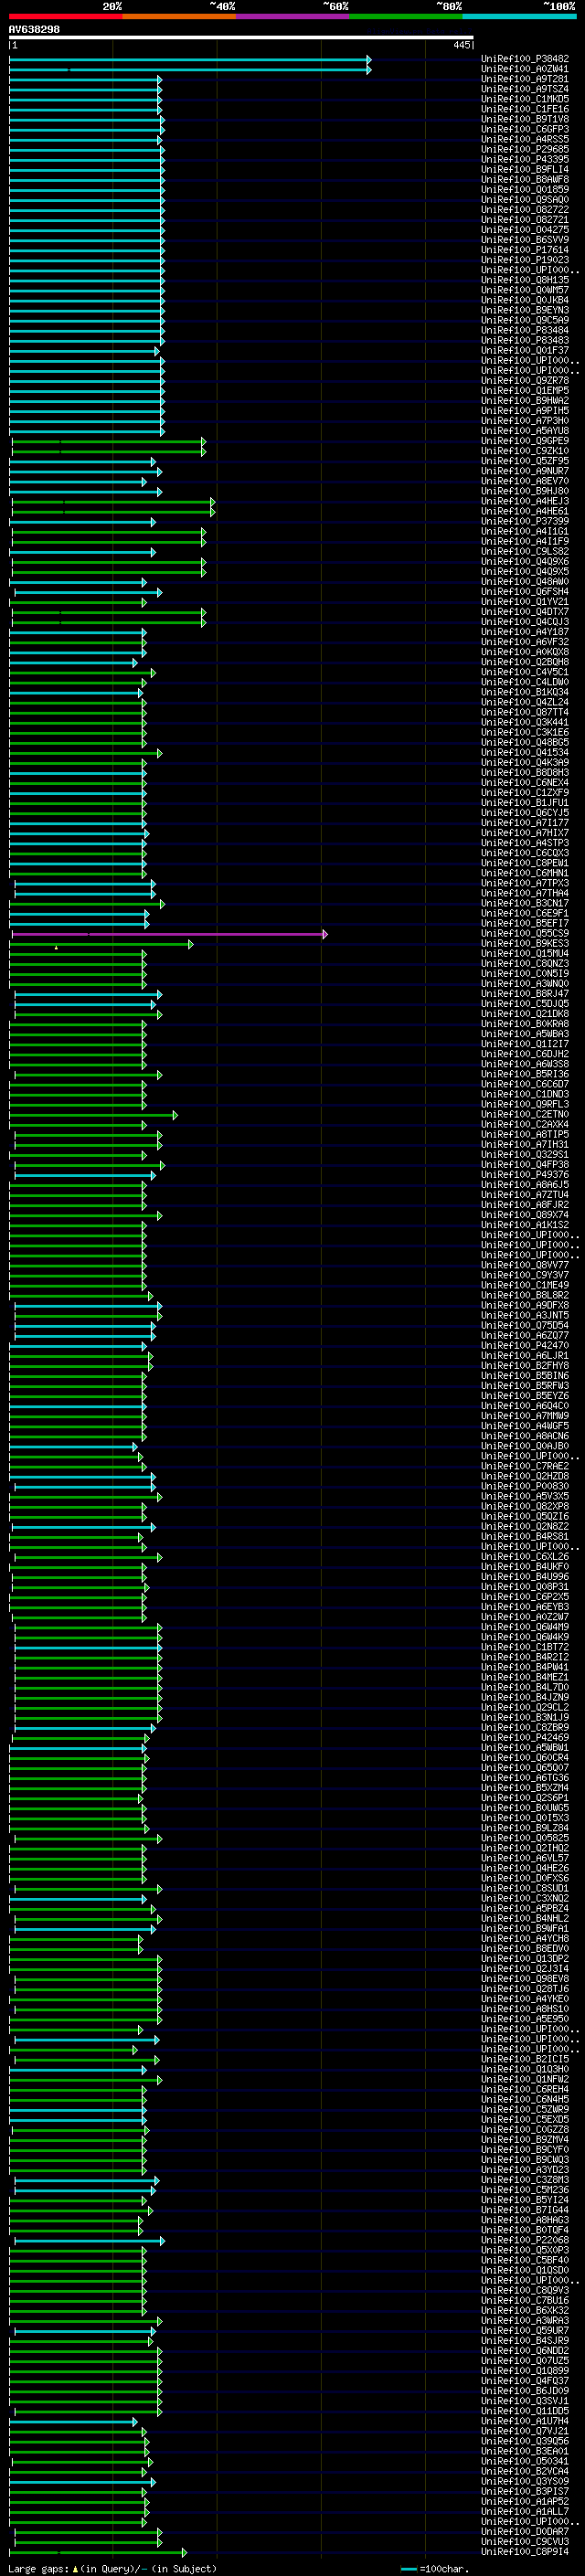Choose the UniRef100_Q07UZ5 entry
The width and height of the screenshot is (585, 2576).
click(525, 2361)
